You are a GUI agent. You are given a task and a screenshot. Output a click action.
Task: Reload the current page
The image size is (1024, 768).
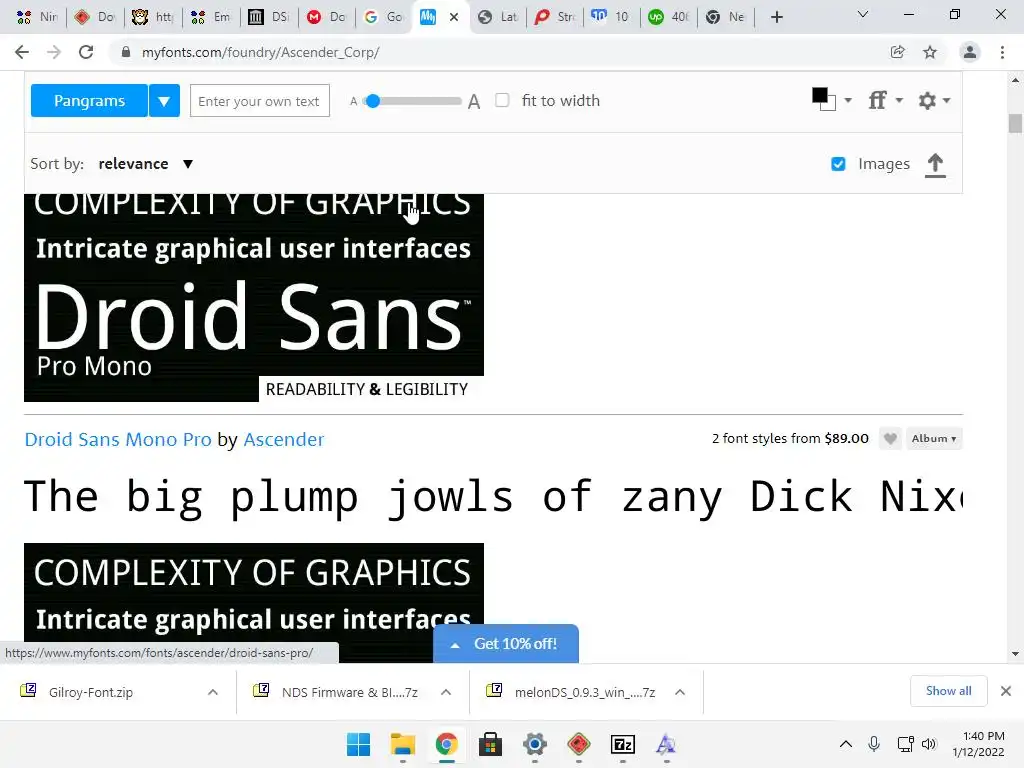click(x=86, y=52)
